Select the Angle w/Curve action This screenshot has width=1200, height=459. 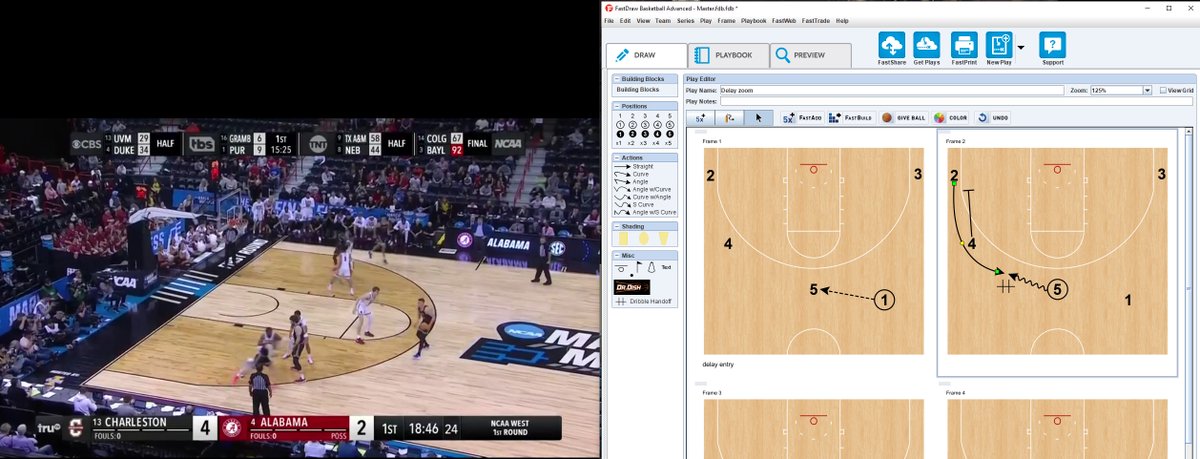[645, 189]
